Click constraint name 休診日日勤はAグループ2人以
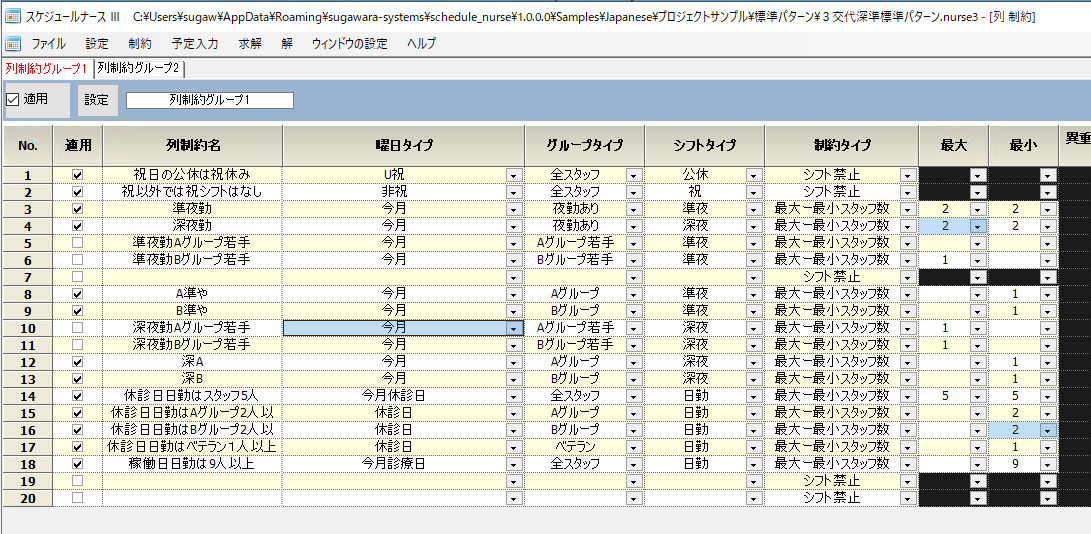 click(193, 412)
